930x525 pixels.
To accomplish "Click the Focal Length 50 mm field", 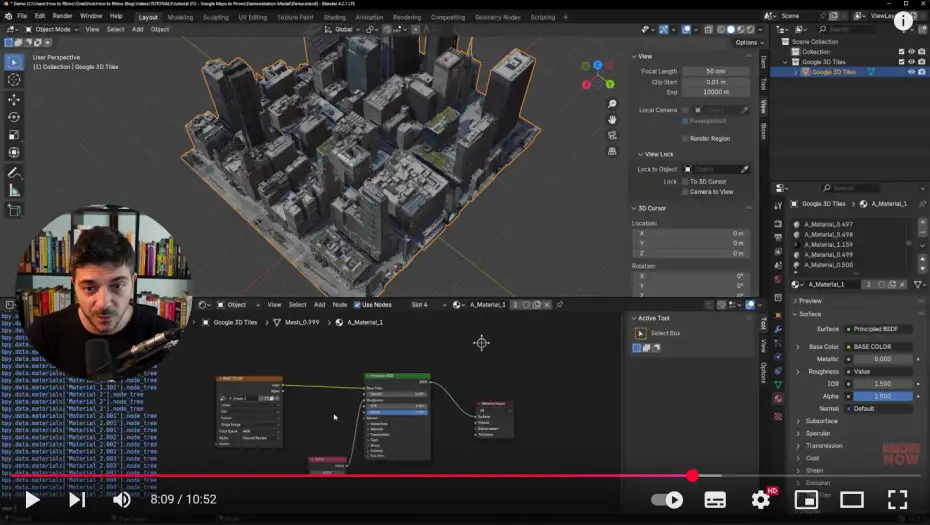I will click(x=714, y=71).
